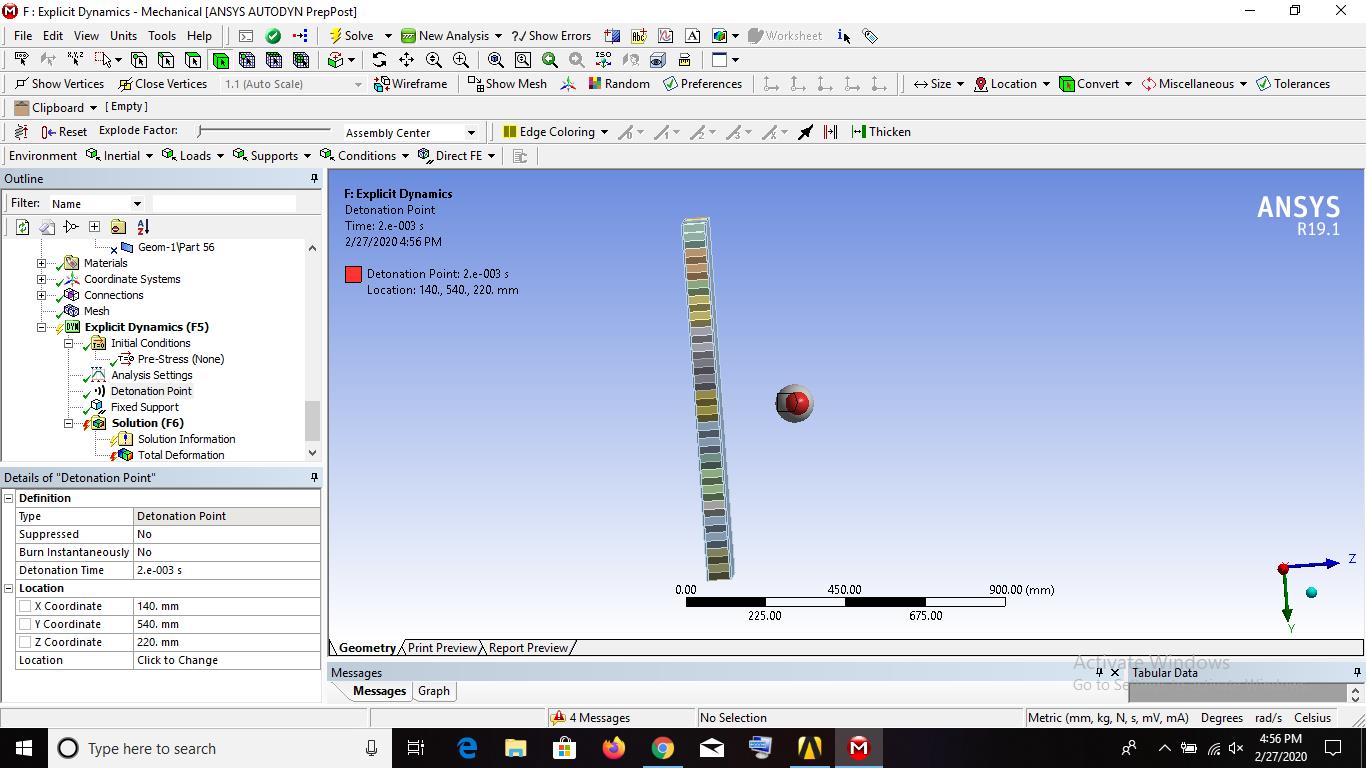Click the Thicken annotation icon
This screenshot has width=1366, height=768.
(858, 132)
